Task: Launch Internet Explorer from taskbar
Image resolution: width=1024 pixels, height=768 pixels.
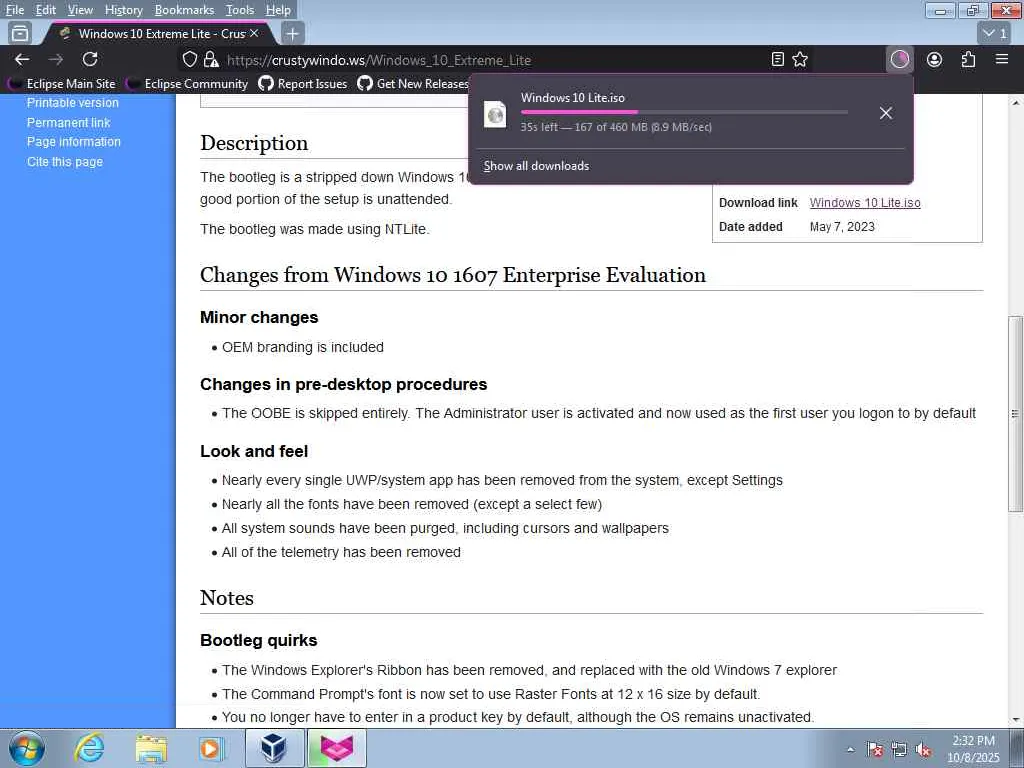Action: (x=89, y=748)
